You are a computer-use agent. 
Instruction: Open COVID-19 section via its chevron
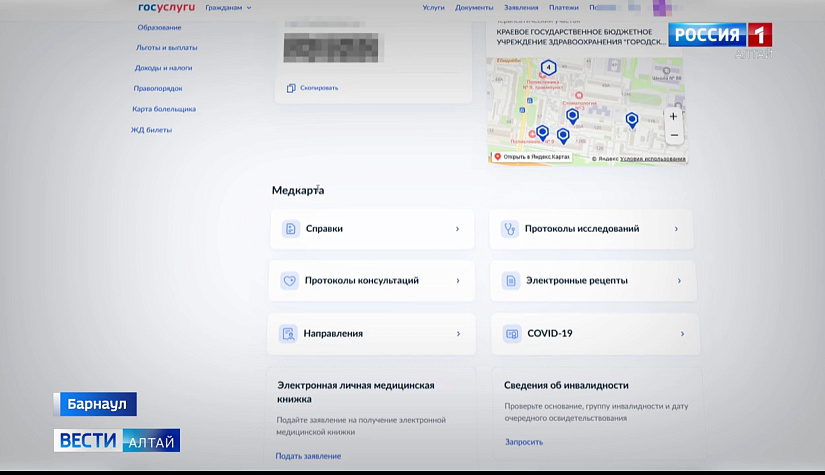point(682,334)
